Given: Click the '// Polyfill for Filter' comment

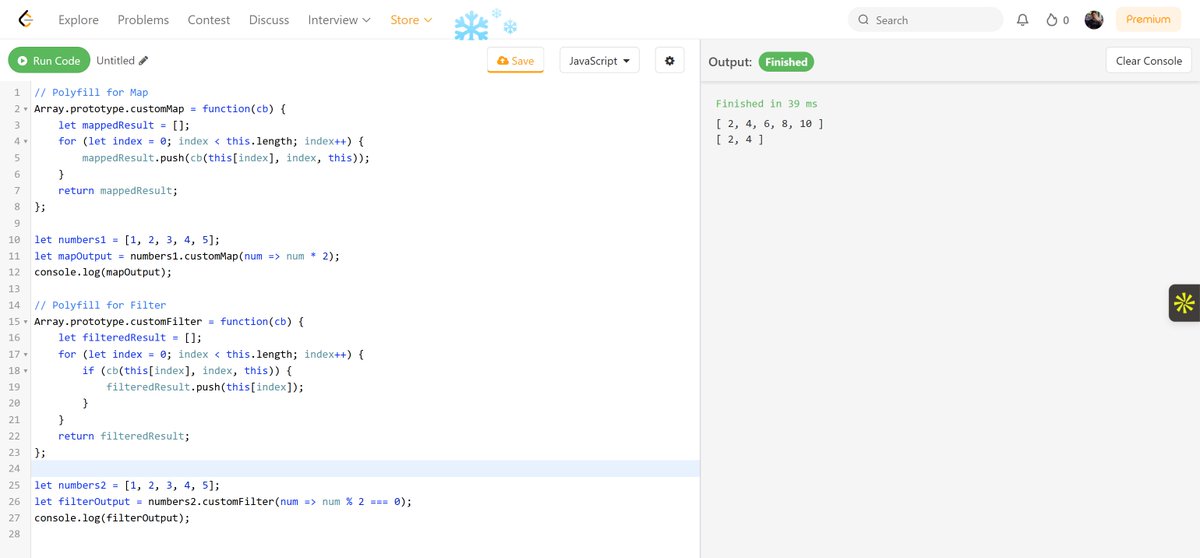Looking at the screenshot, I should point(100,305).
